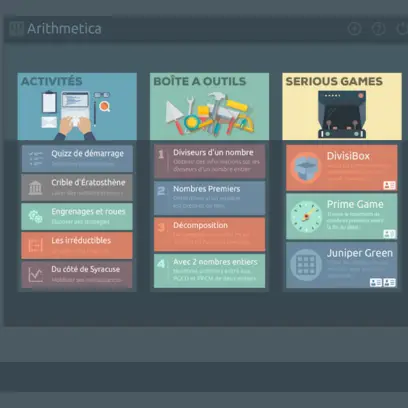
Task: Click the plus circle icon in header
Action: point(355,29)
